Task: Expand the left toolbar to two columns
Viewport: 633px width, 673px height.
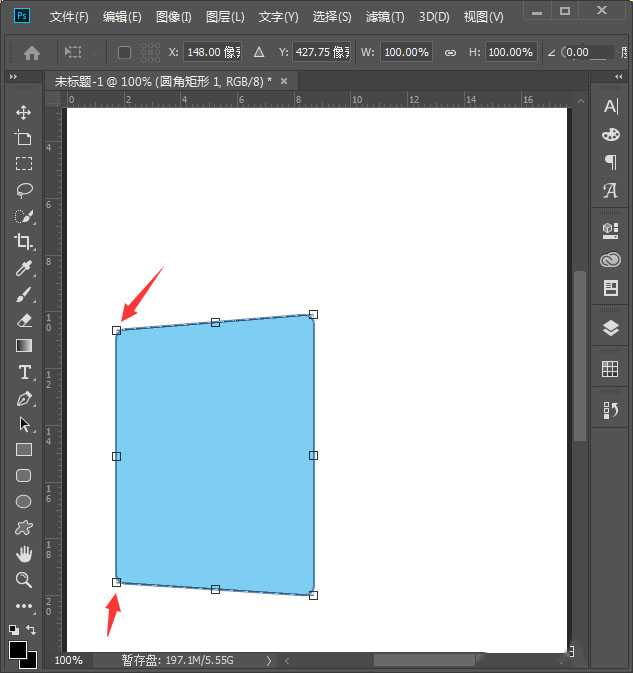Action: coord(14,77)
